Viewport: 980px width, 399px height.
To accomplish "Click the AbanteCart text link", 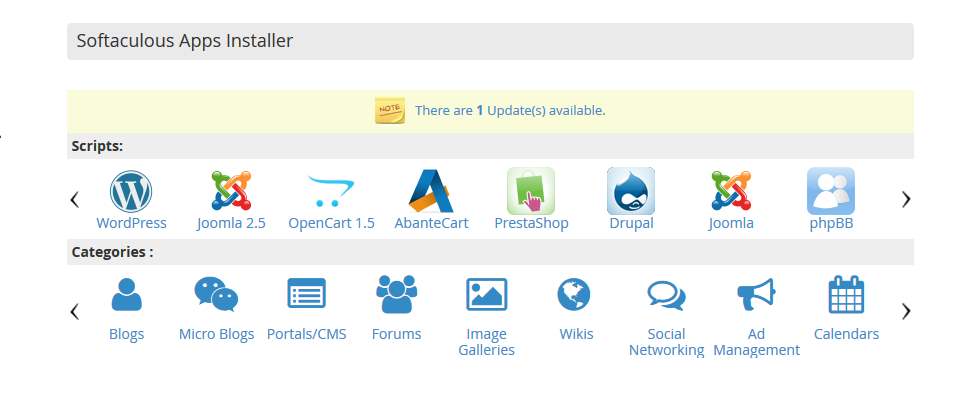I will click(x=431, y=223).
